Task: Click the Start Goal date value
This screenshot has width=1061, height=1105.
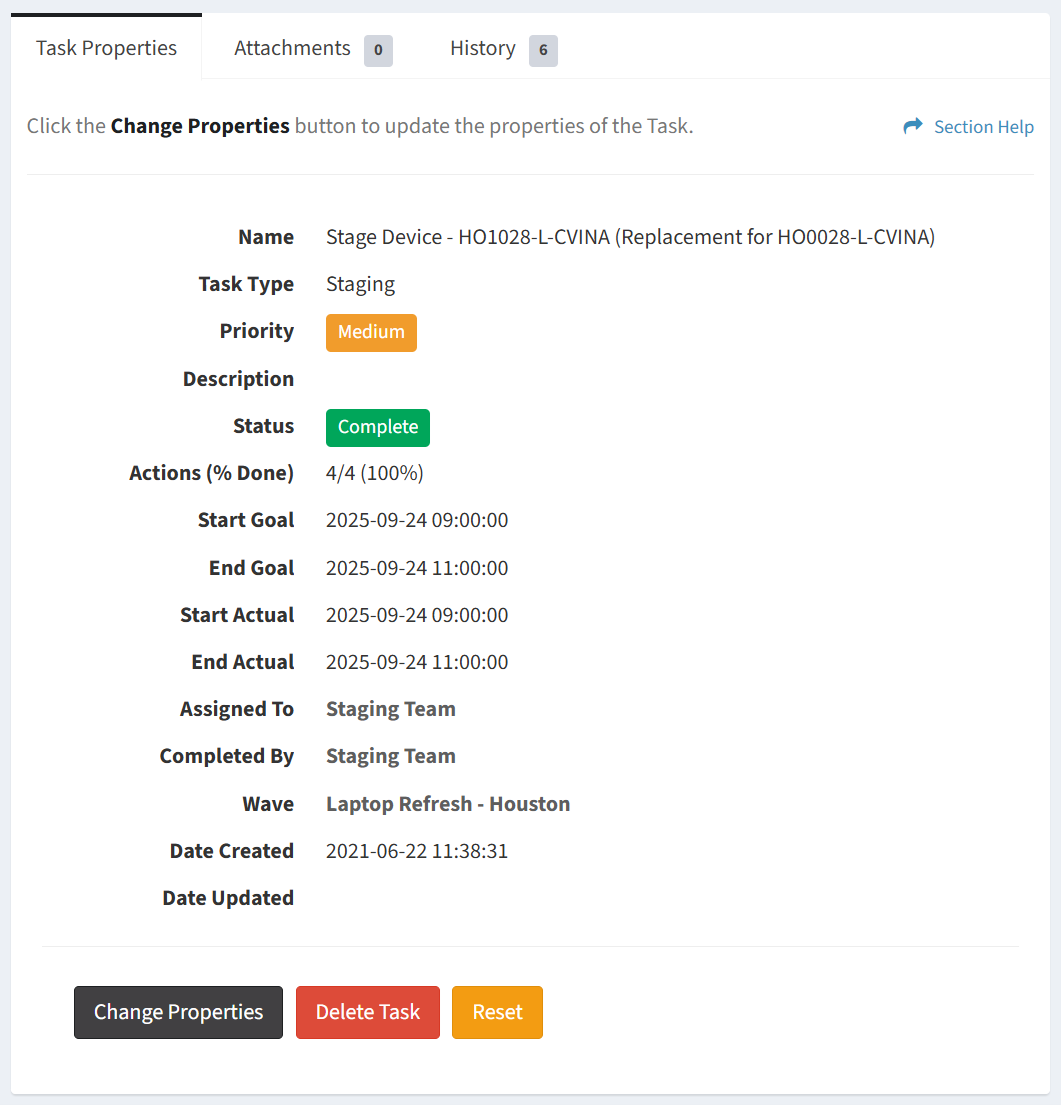Action: [x=416, y=520]
